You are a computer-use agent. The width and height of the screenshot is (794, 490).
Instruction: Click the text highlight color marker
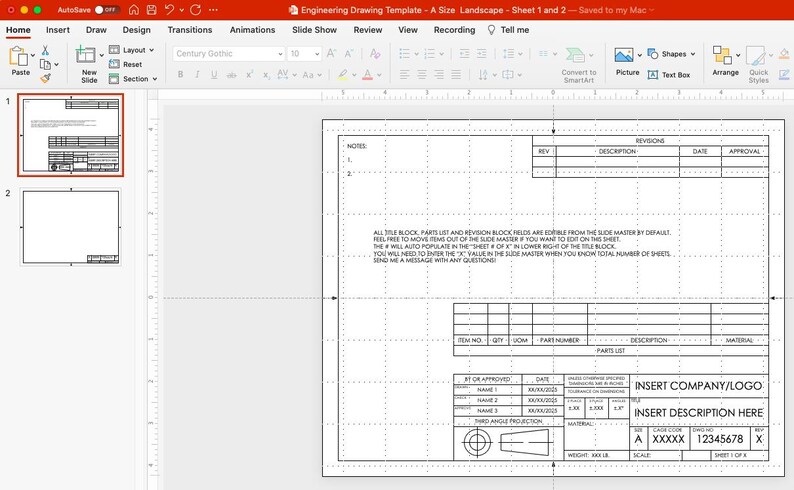[343, 74]
